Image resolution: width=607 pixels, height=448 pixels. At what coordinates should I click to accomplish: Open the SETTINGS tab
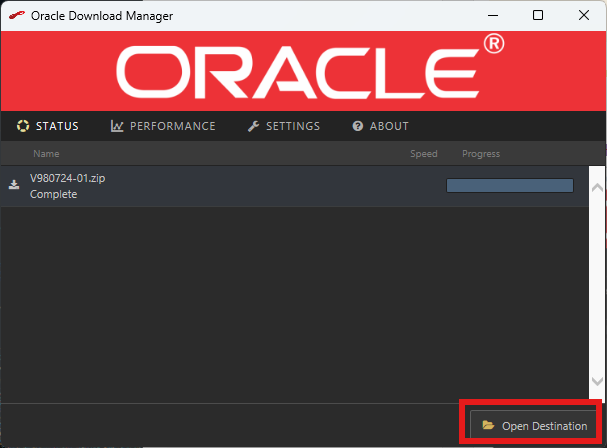pyautogui.click(x=284, y=126)
